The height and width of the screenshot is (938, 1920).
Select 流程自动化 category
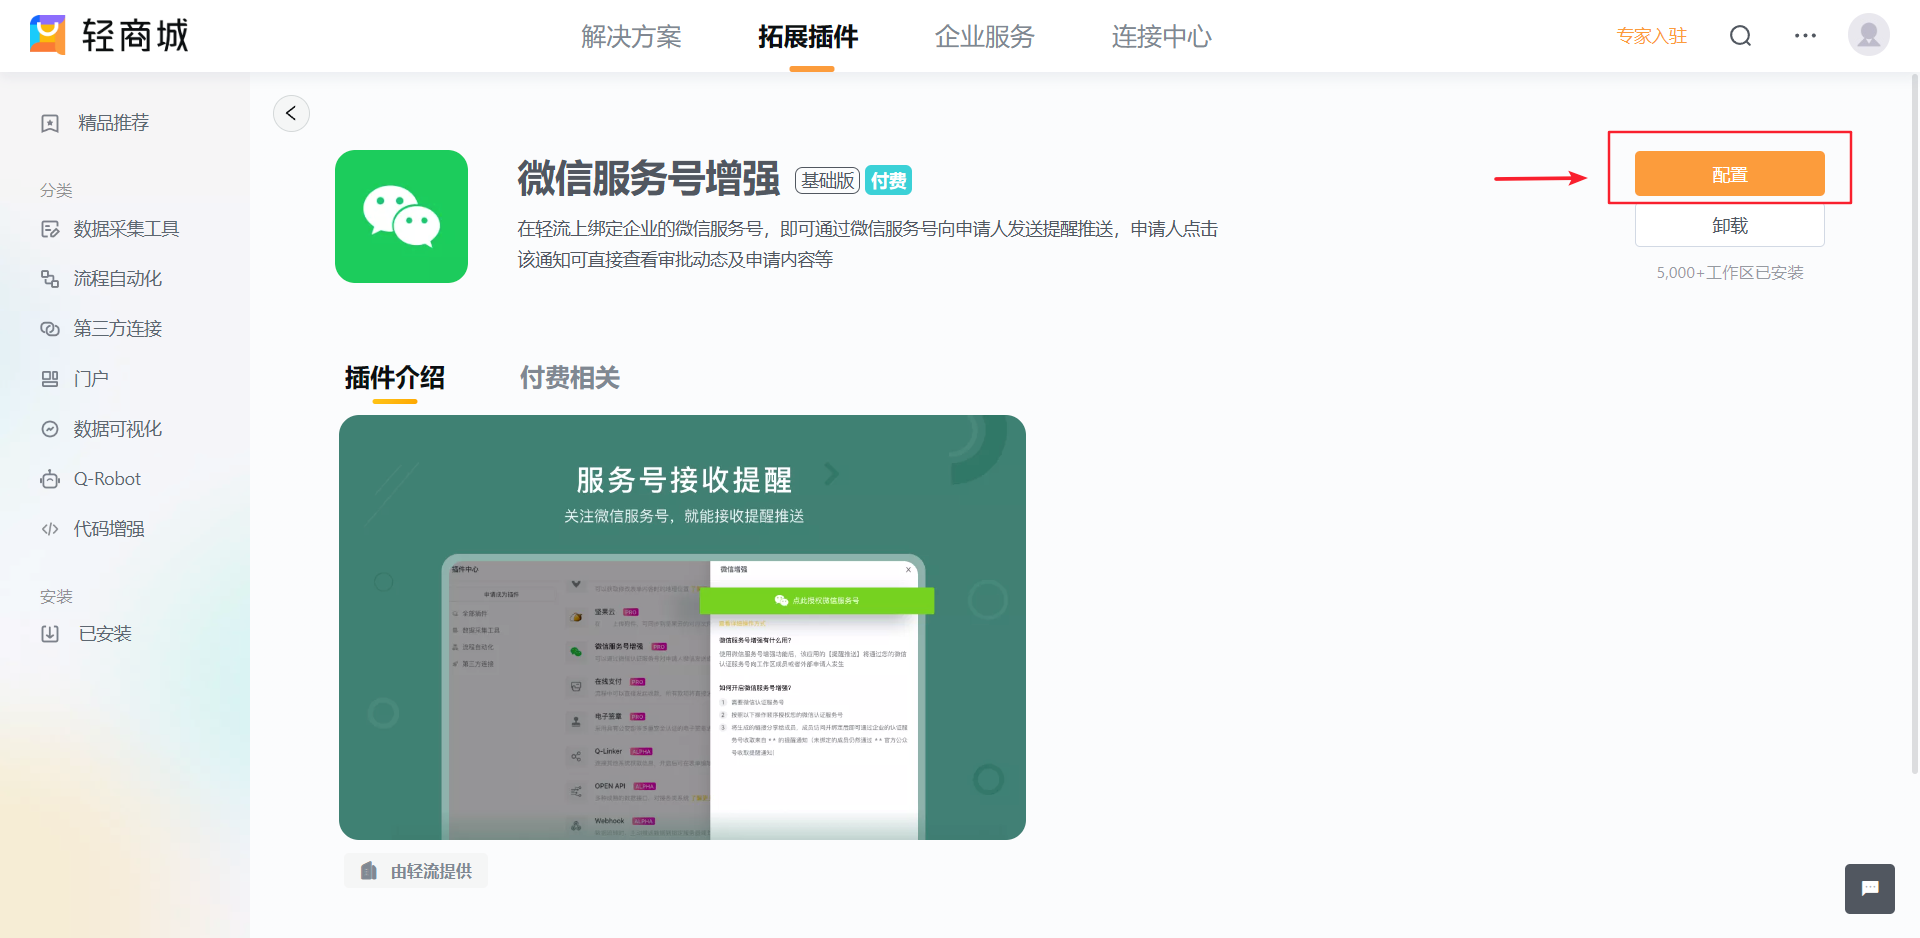[x=118, y=279]
